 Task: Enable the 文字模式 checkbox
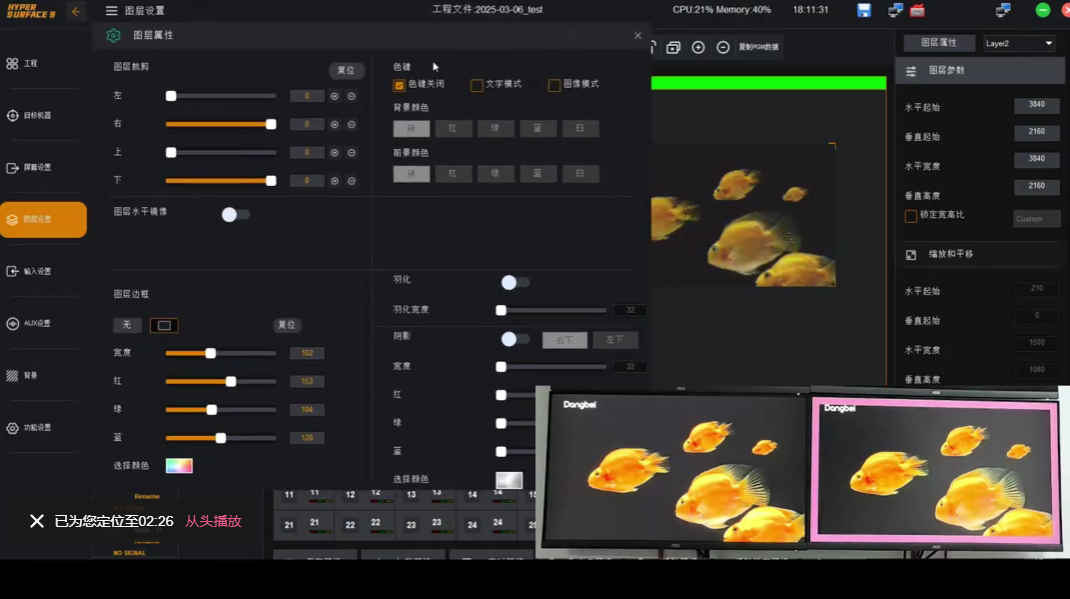477,85
